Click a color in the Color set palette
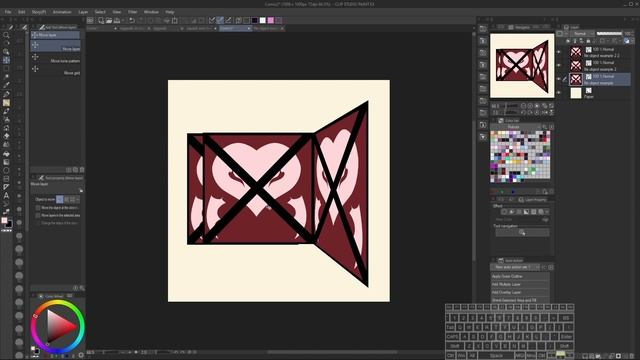The width and height of the screenshot is (640, 360). (x=520, y=156)
